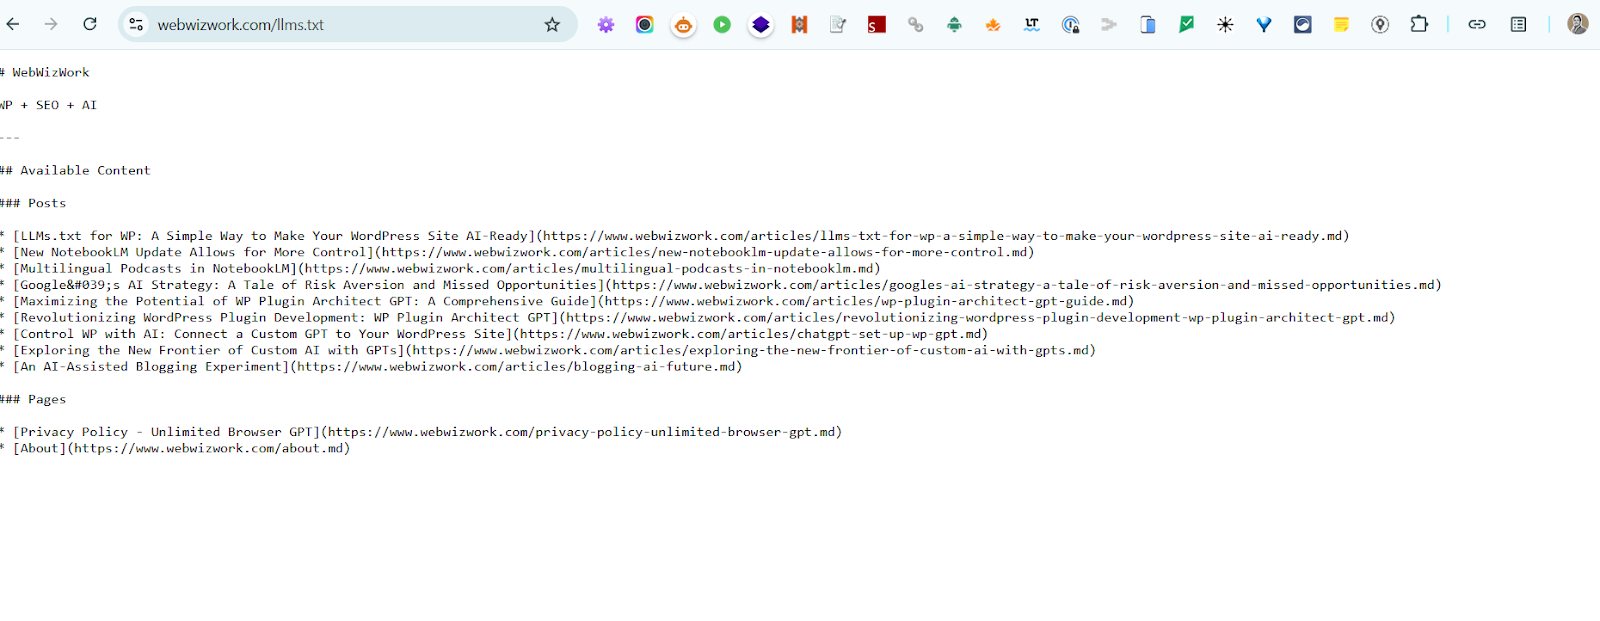This screenshot has height=621, width=1600.
Task: Open the gray chain-link extension
Action: click(915, 25)
